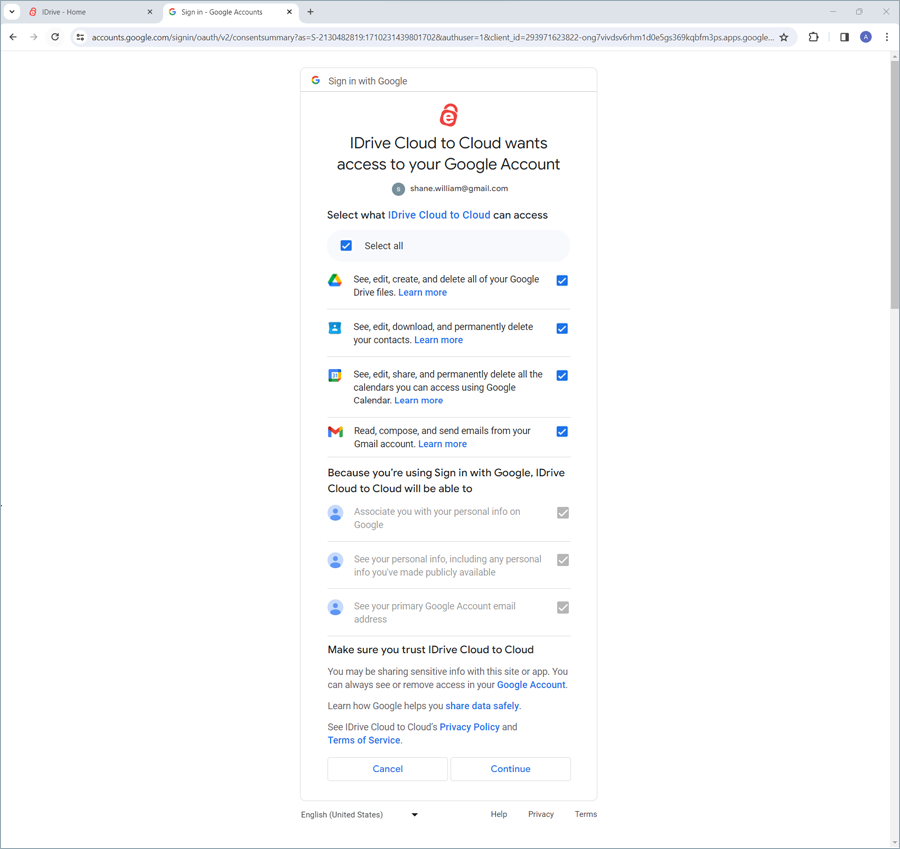Open the Google Account link
Screen dimensions: 900x849
point(531,685)
